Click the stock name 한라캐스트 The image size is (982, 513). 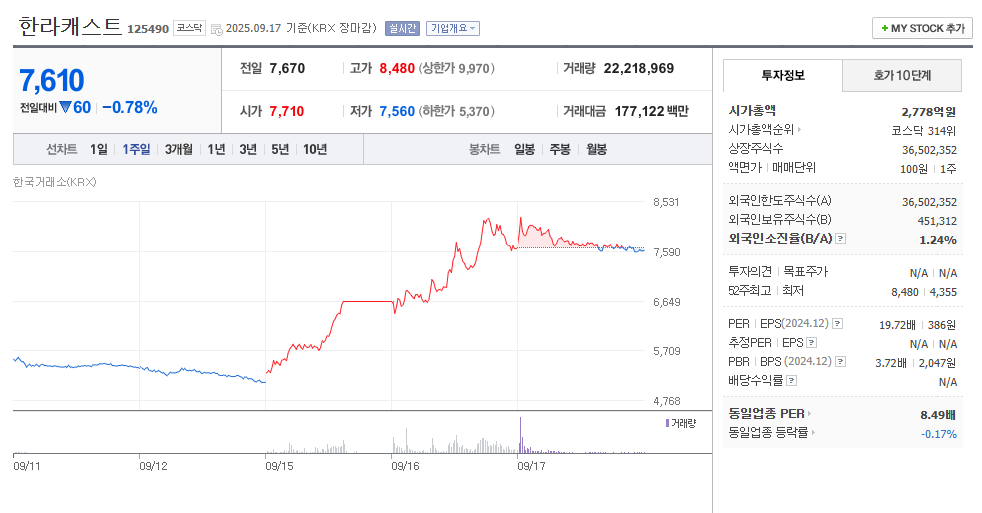[70, 27]
